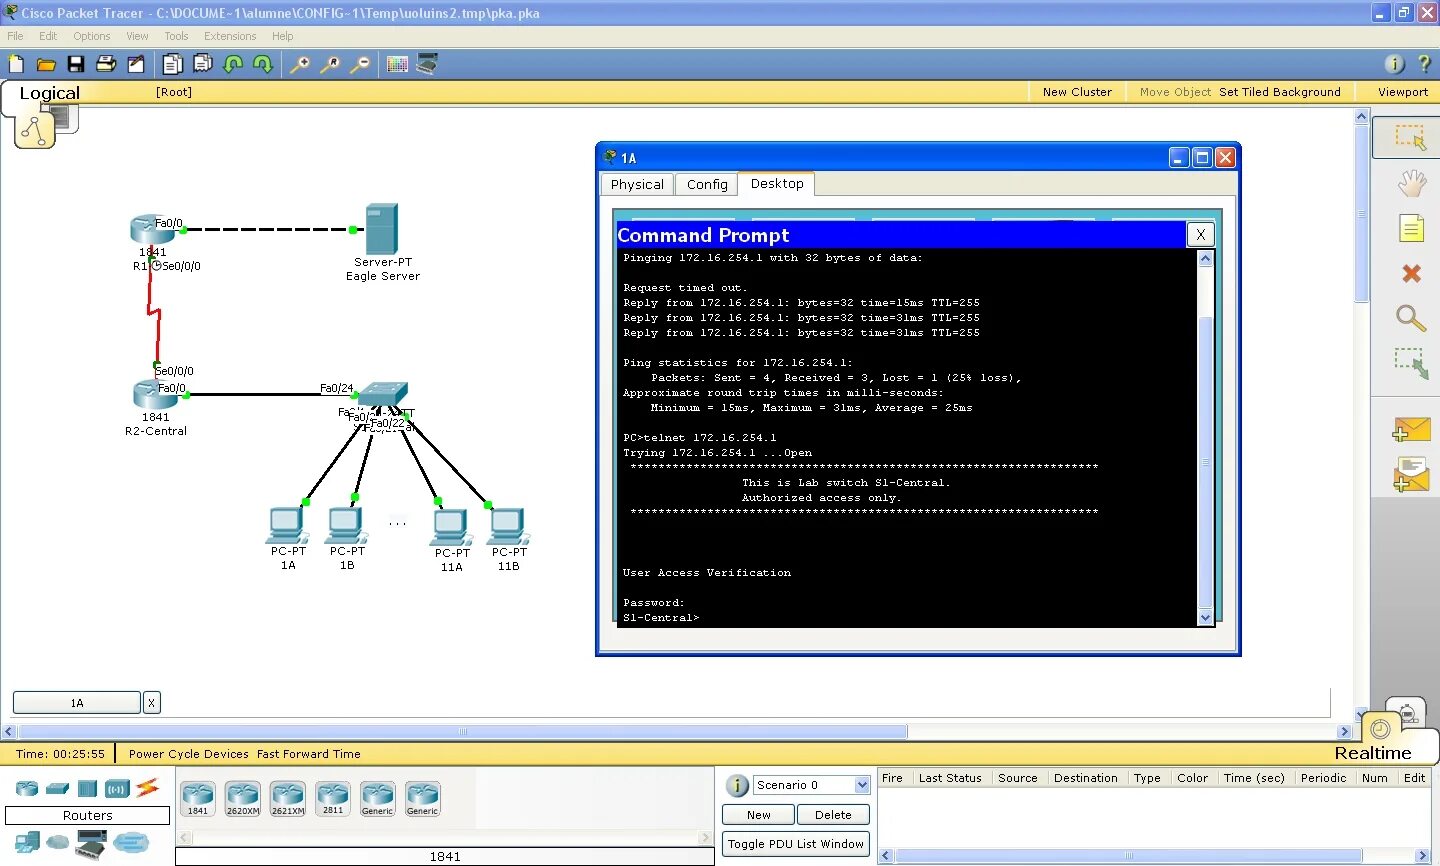Save the file with the floppy disk icon
The height and width of the screenshot is (866, 1440).
click(76, 64)
